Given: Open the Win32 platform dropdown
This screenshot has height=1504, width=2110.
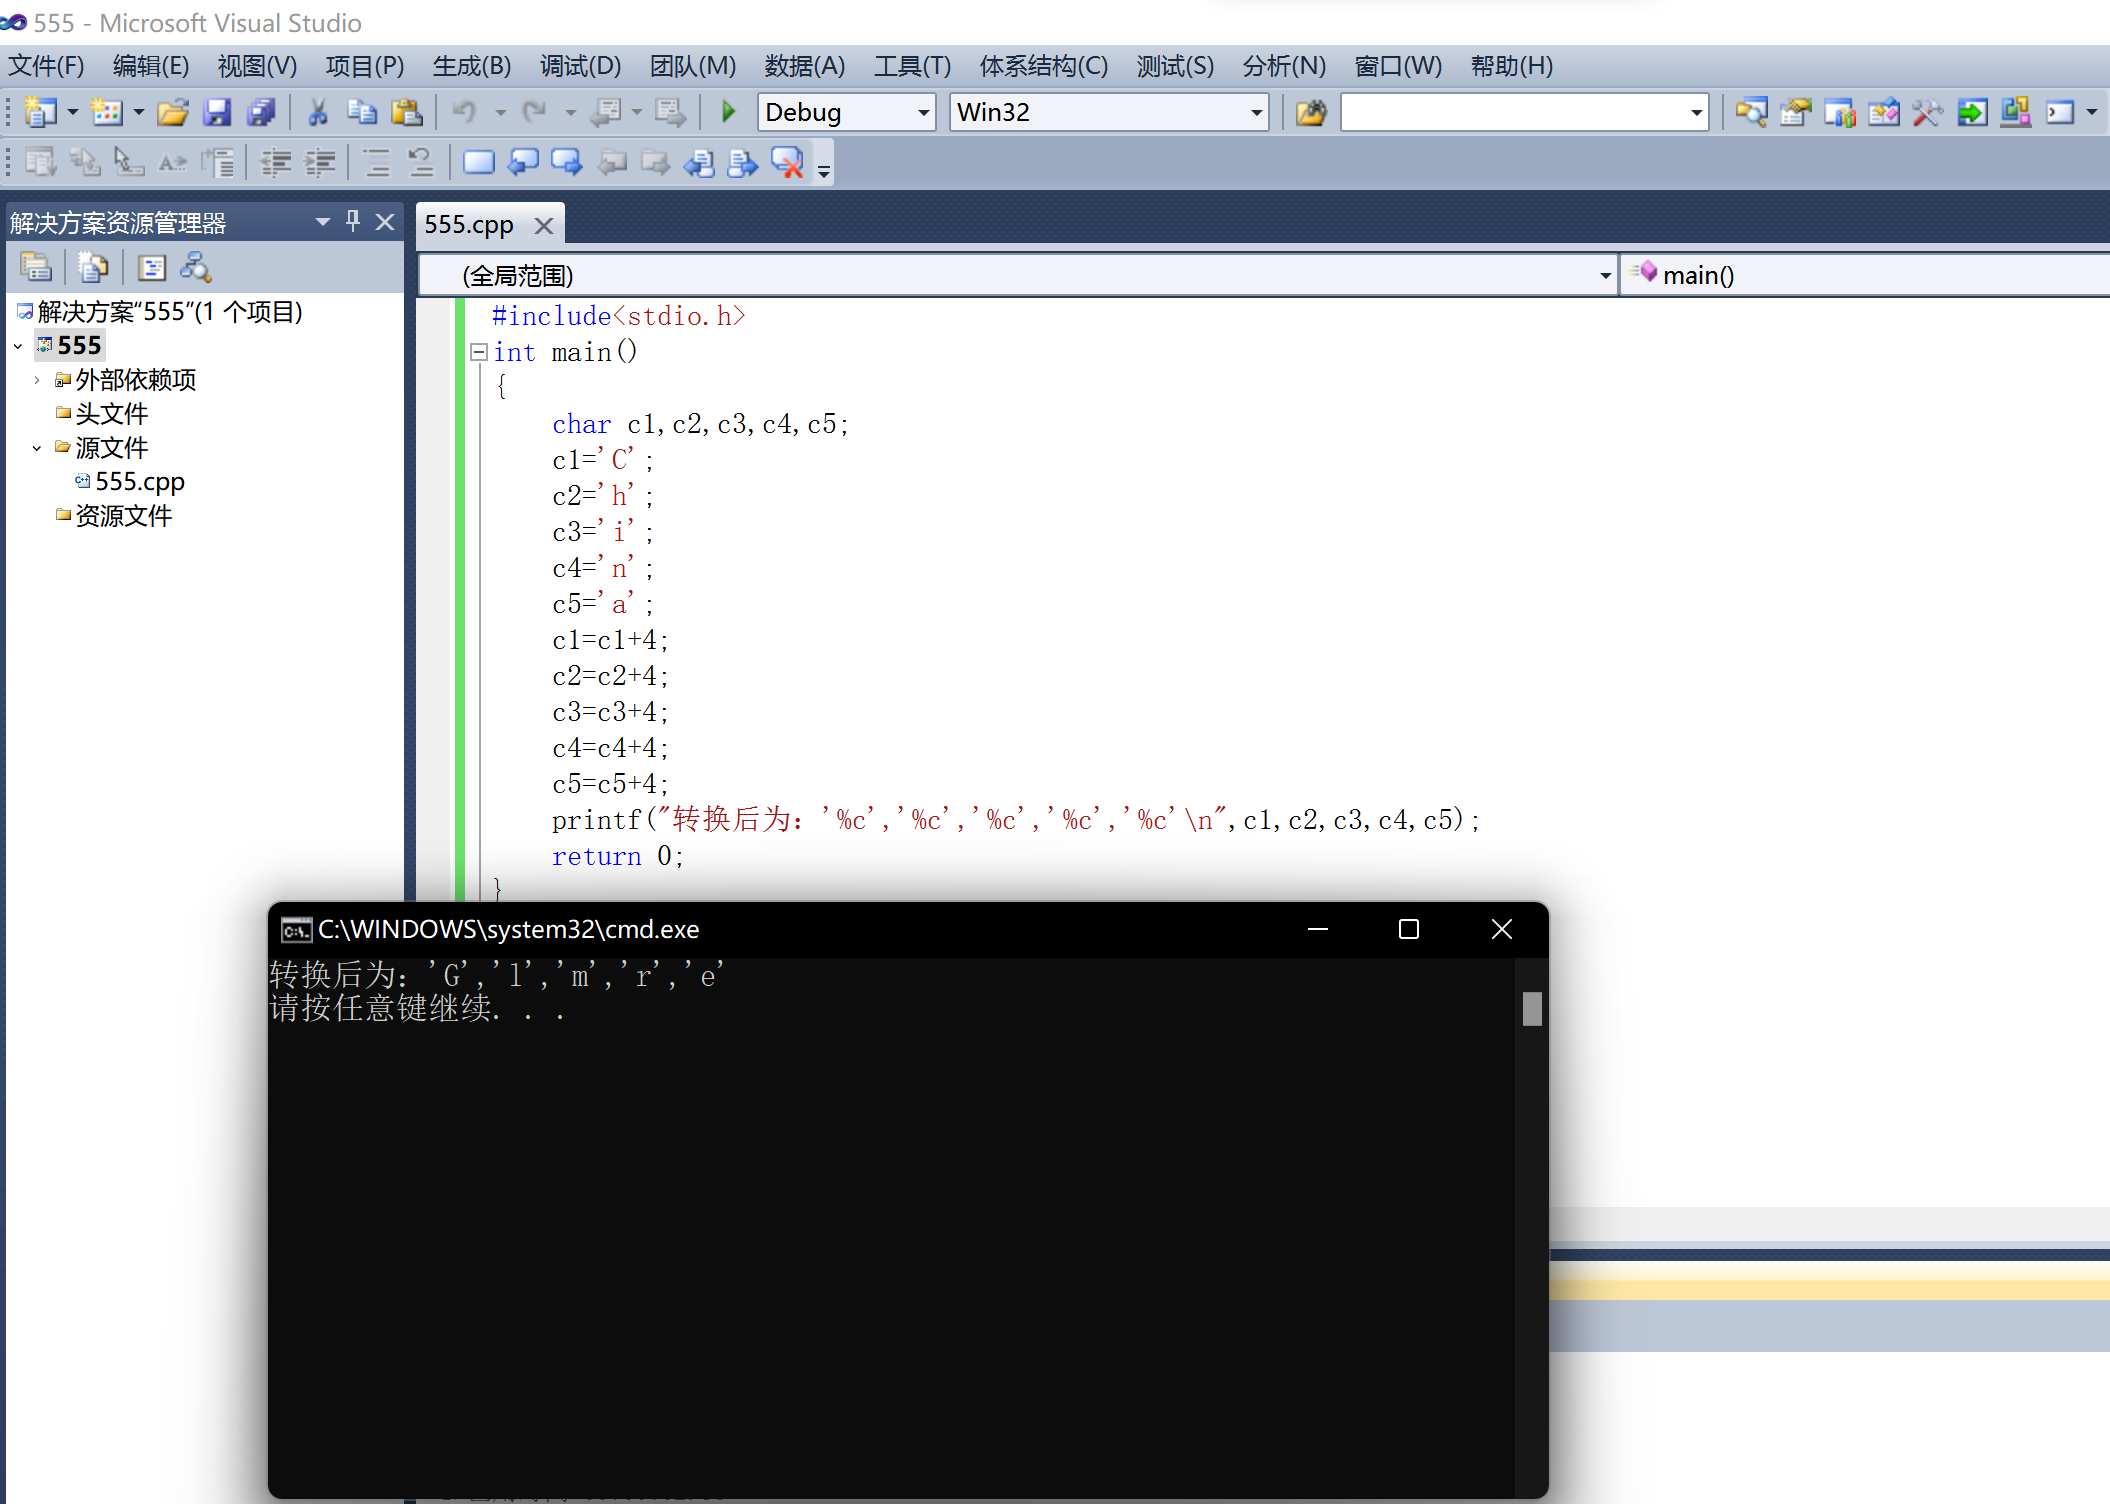Looking at the screenshot, I should (1256, 112).
